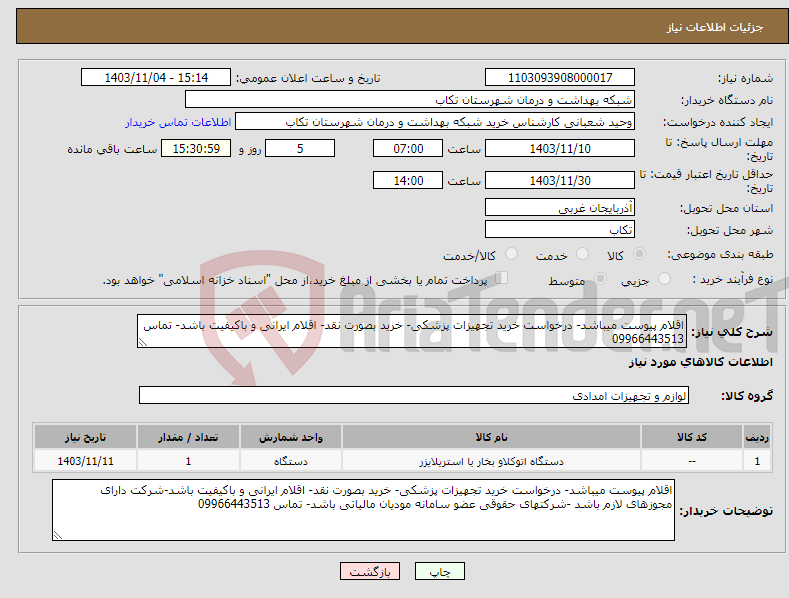This screenshot has height=598, width=789.
Task: Click the کد کالا column header
Action: [x=692, y=437]
